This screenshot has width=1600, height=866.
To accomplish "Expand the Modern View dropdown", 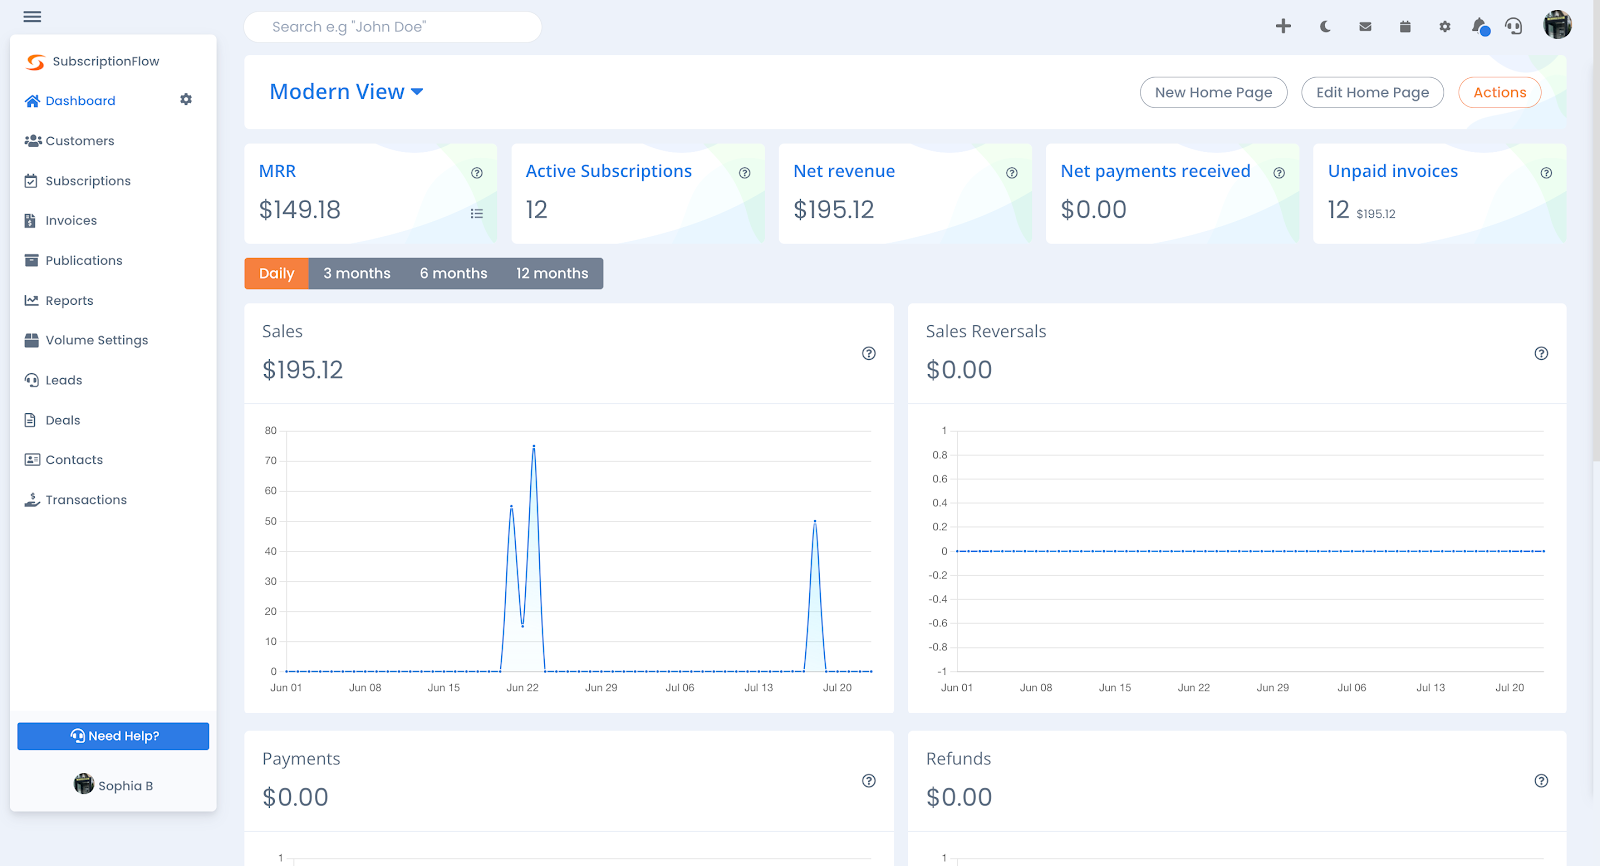I will 347,92.
